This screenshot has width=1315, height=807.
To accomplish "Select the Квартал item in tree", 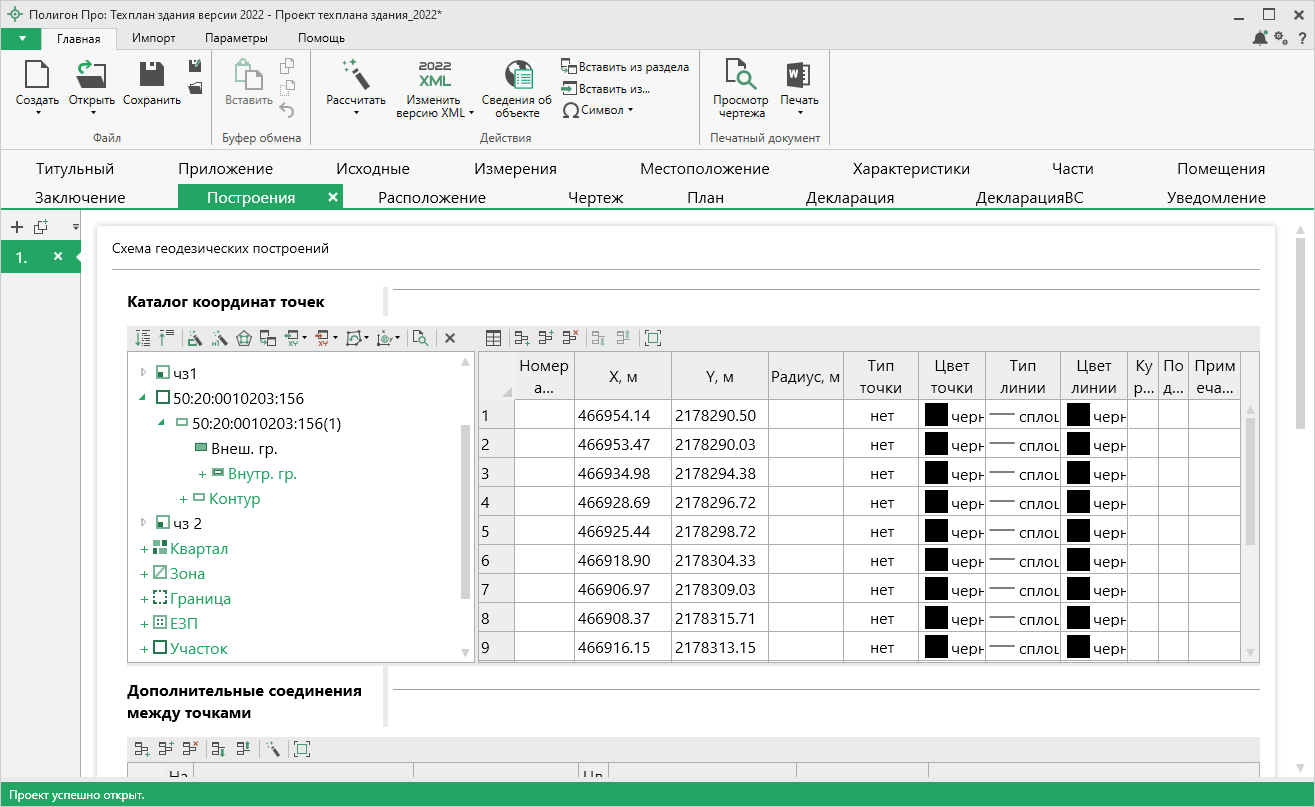I will (198, 548).
